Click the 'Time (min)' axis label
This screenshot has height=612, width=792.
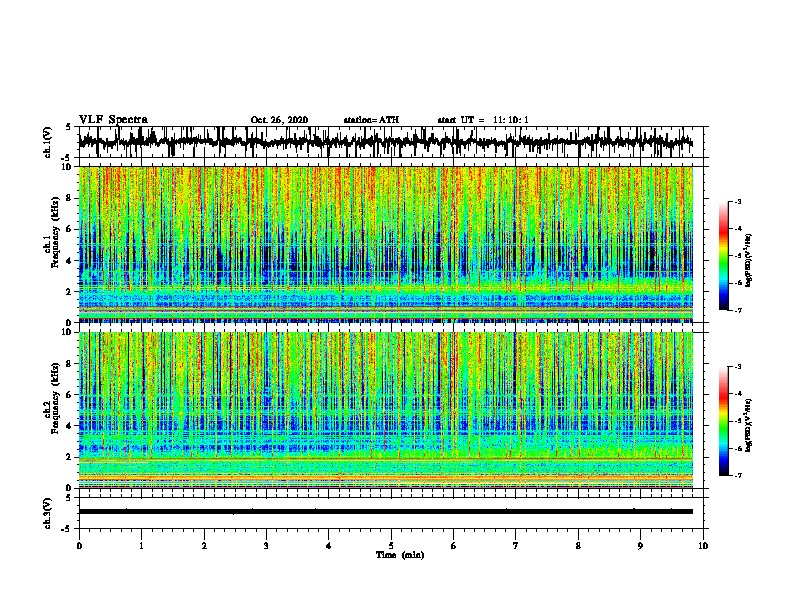pyautogui.click(x=400, y=555)
